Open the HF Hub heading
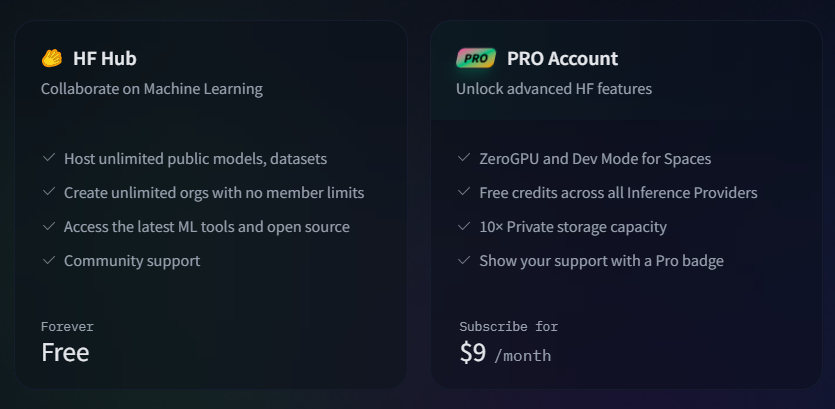The image size is (835, 409). pos(105,58)
